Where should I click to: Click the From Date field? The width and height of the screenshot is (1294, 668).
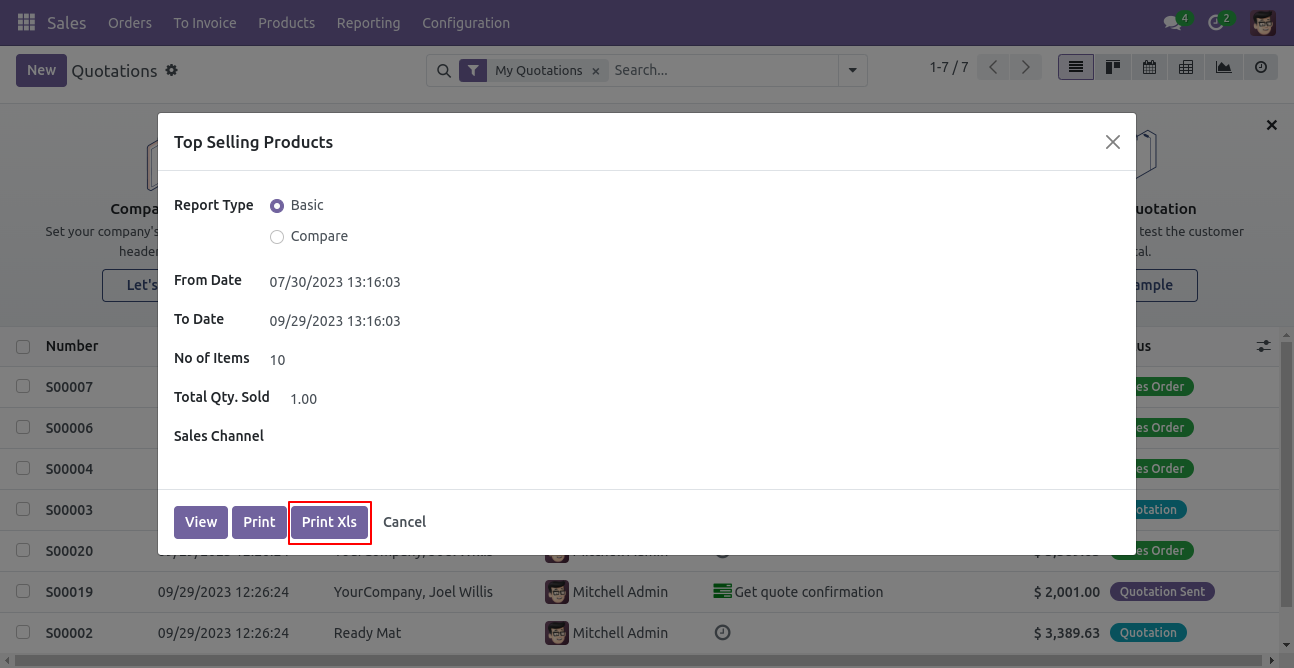pyautogui.click(x=335, y=282)
